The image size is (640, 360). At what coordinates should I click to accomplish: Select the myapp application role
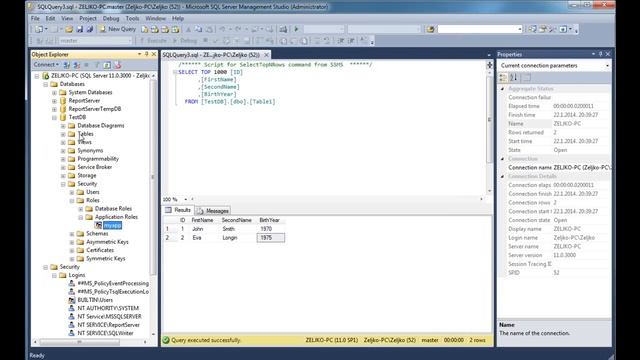[112, 225]
